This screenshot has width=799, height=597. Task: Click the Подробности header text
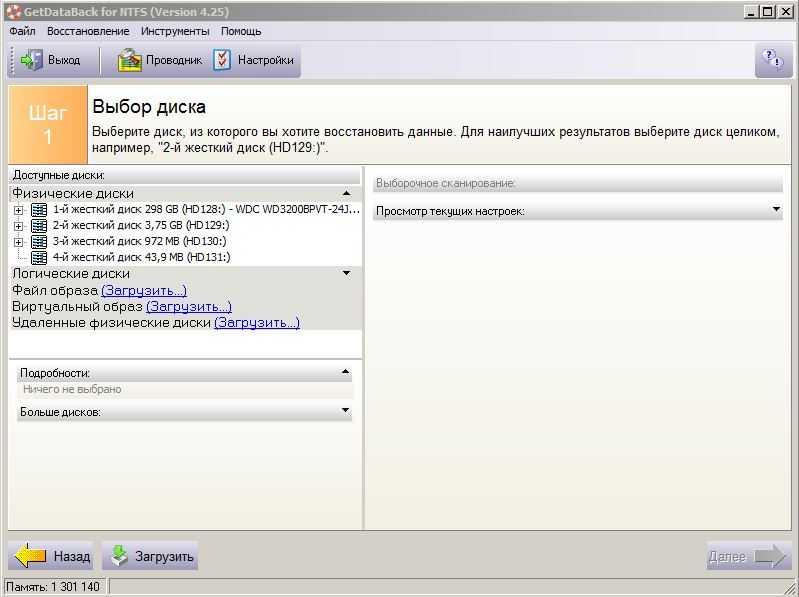(x=55, y=373)
